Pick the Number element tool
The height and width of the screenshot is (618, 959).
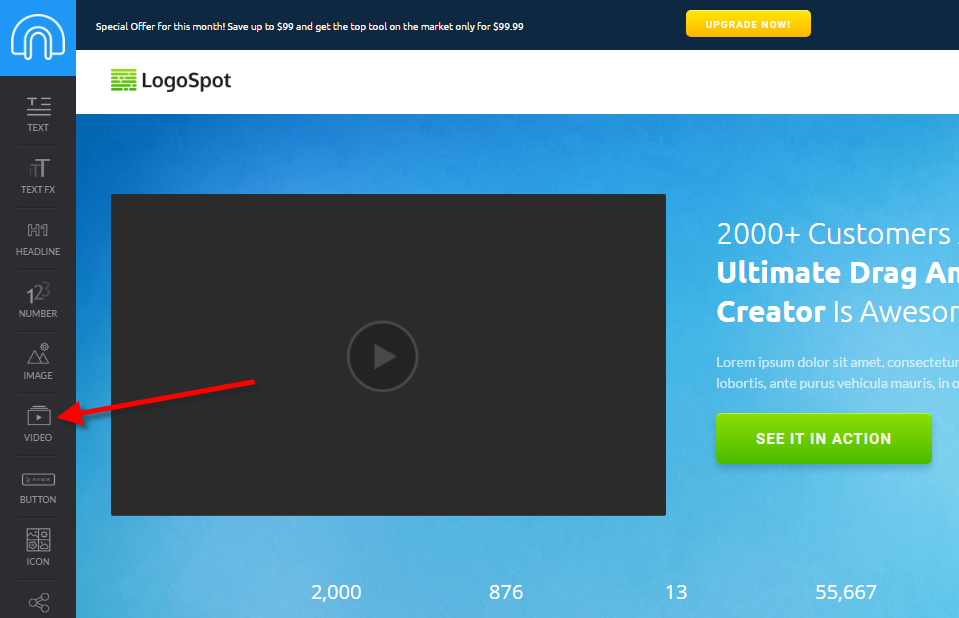[x=38, y=300]
